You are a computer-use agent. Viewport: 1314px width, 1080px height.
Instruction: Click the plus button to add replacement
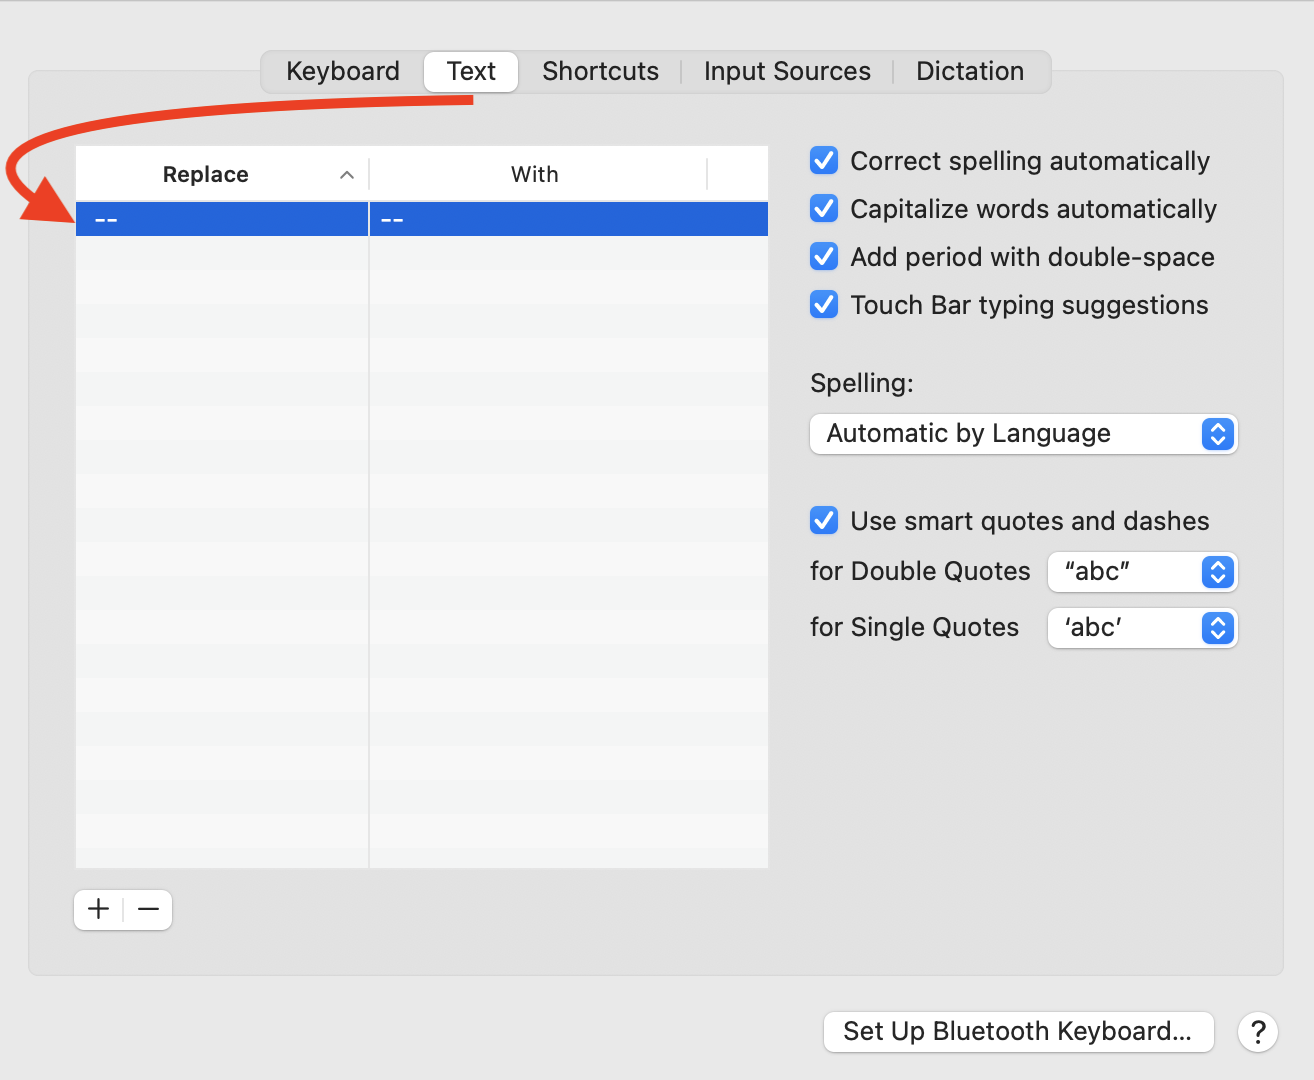(99, 909)
